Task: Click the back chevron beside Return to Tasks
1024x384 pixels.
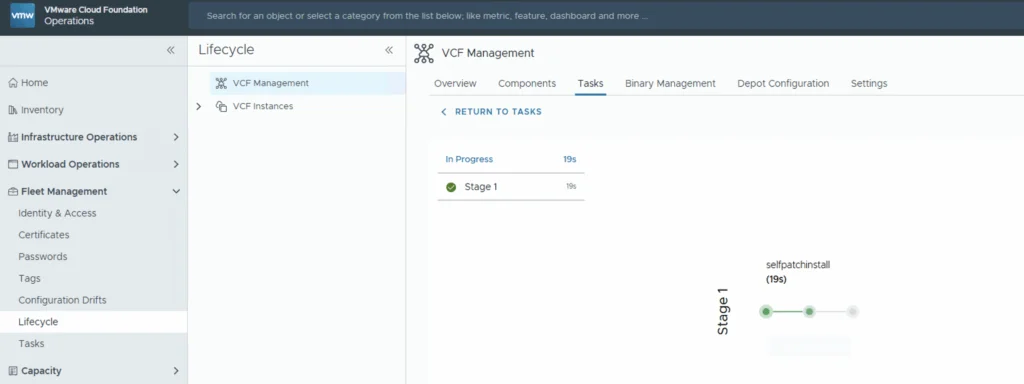Action: click(444, 112)
